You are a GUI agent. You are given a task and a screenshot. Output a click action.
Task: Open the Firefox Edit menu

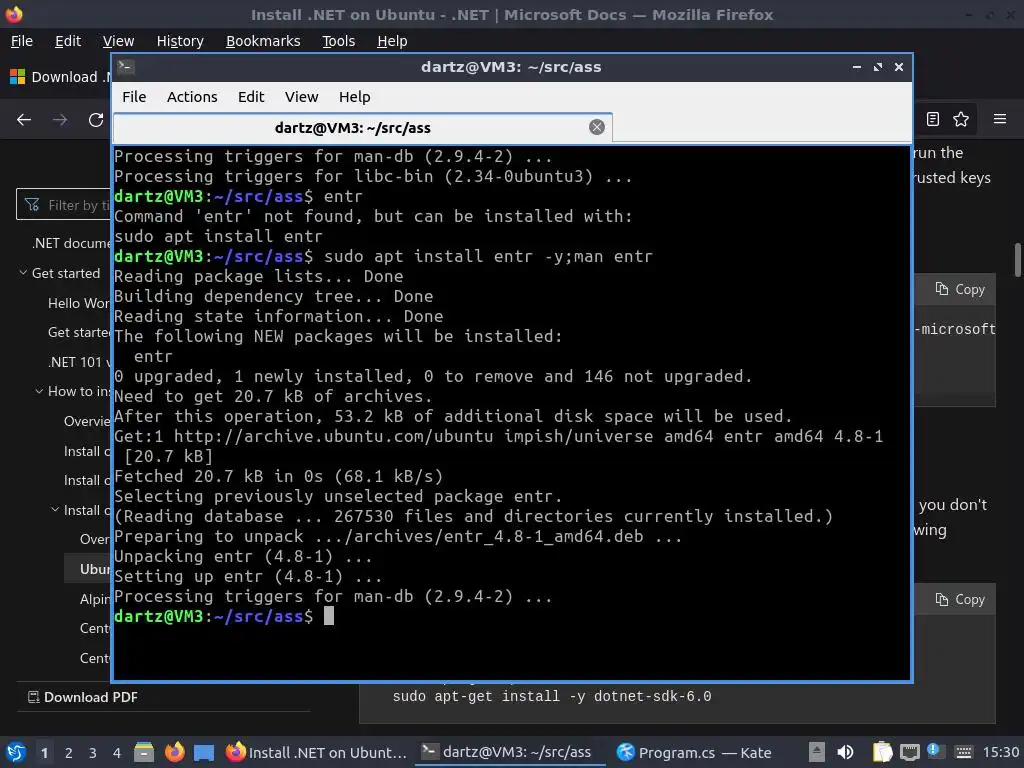(x=68, y=41)
